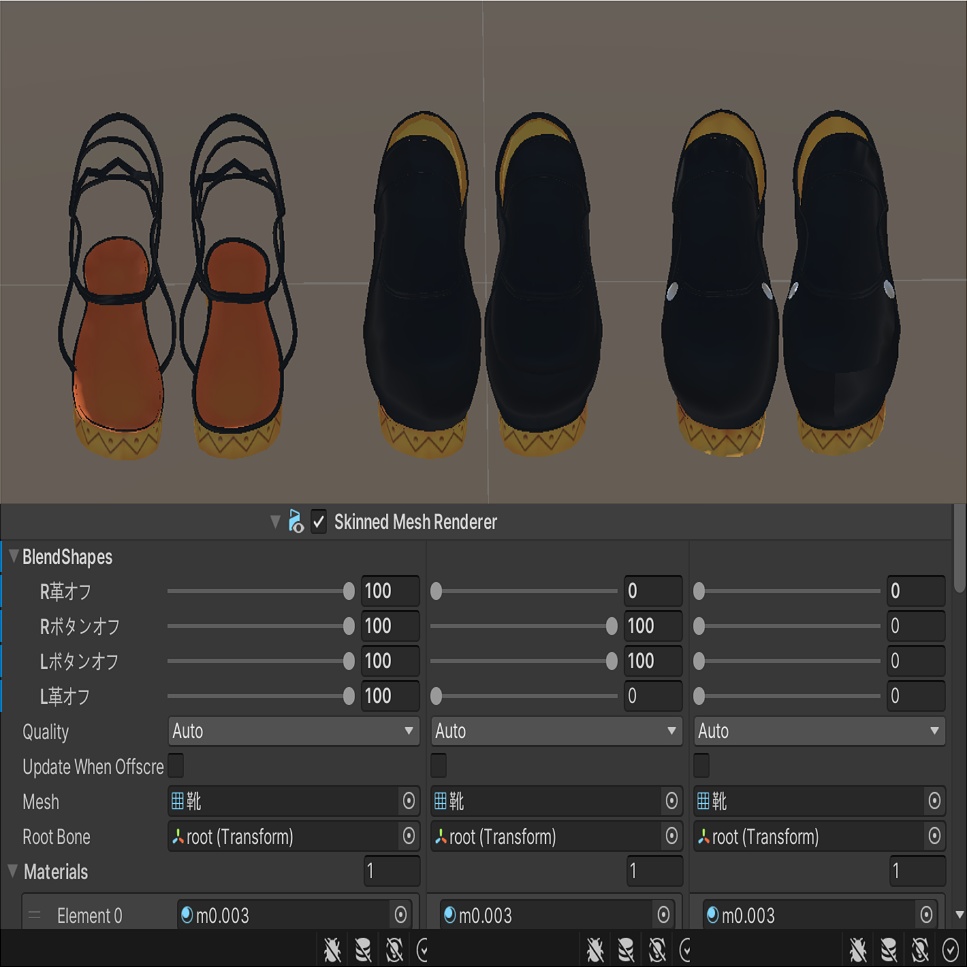The width and height of the screenshot is (967, 967).
Task: Select the plain black shoes in the viewport
Action: click(483, 285)
